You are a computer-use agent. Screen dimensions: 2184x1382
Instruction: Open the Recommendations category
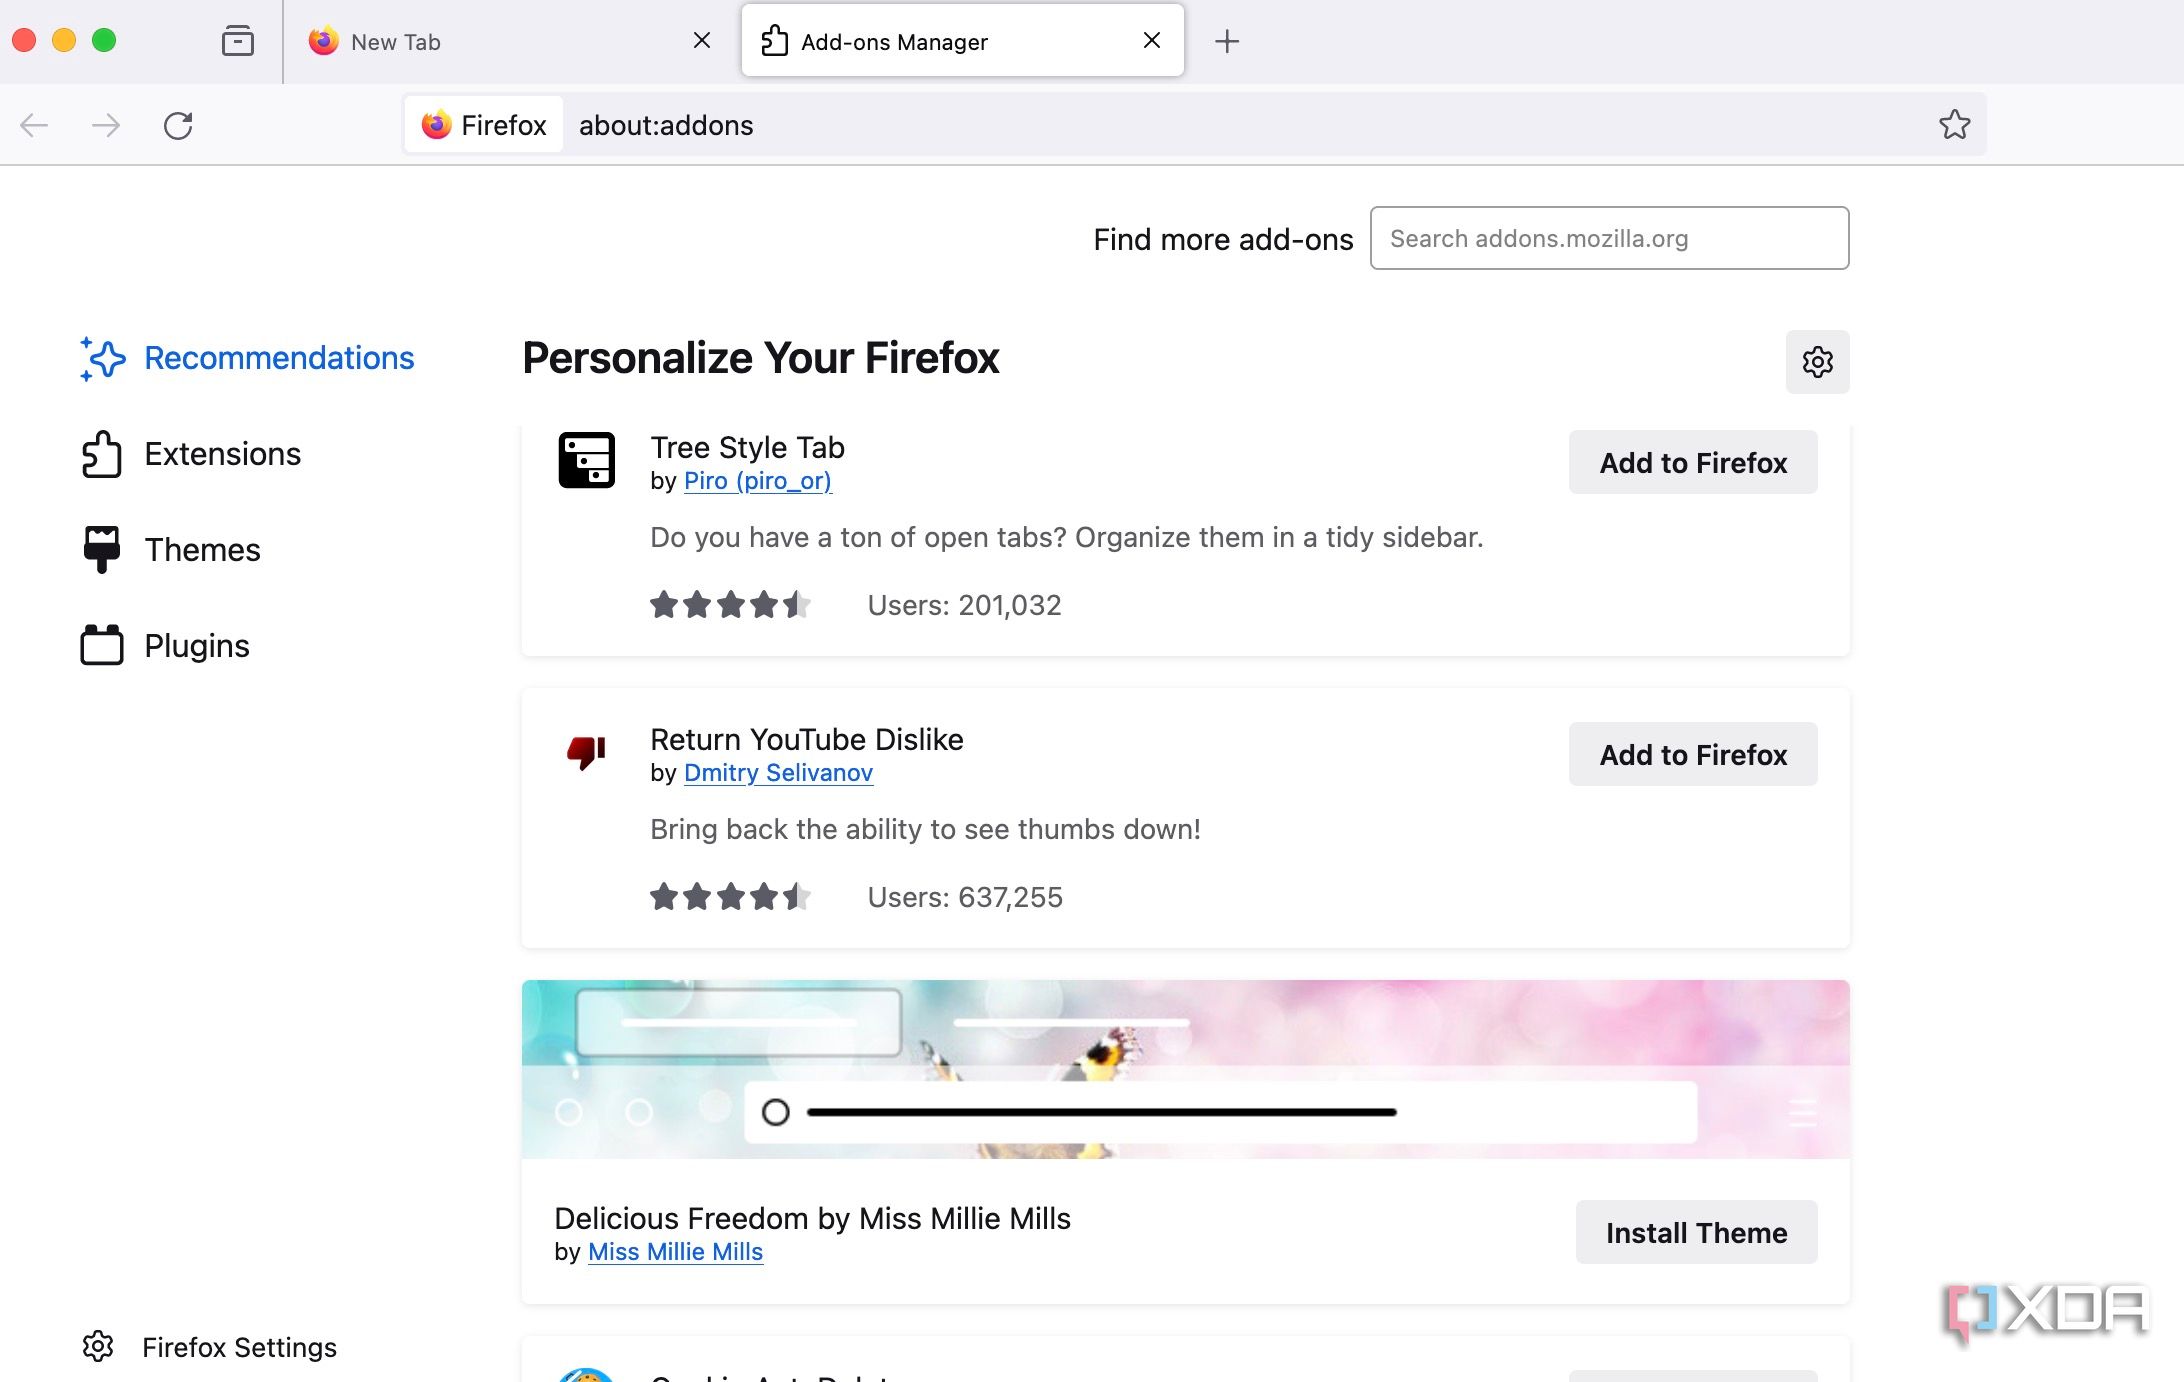[247, 358]
